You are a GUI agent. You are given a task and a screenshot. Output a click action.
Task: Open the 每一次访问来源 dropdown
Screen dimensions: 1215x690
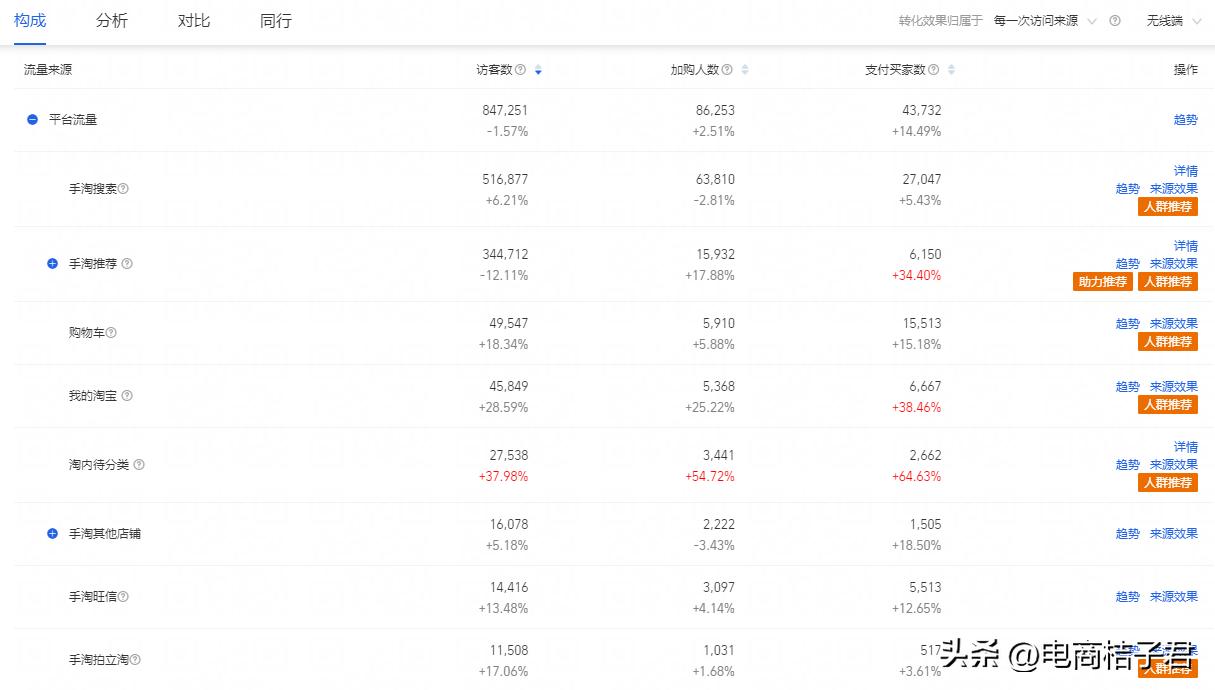1045,21
